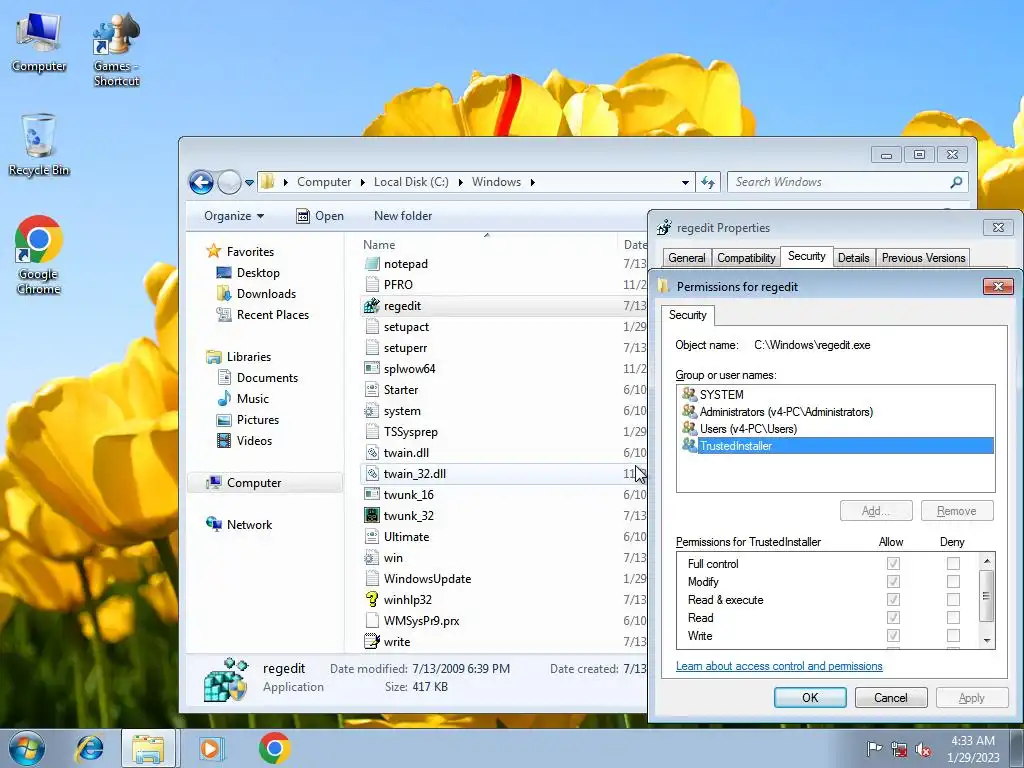This screenshot has width=1024, height=768.
Task: Select the winhlp32 help icon
Action: click(372, 600)
